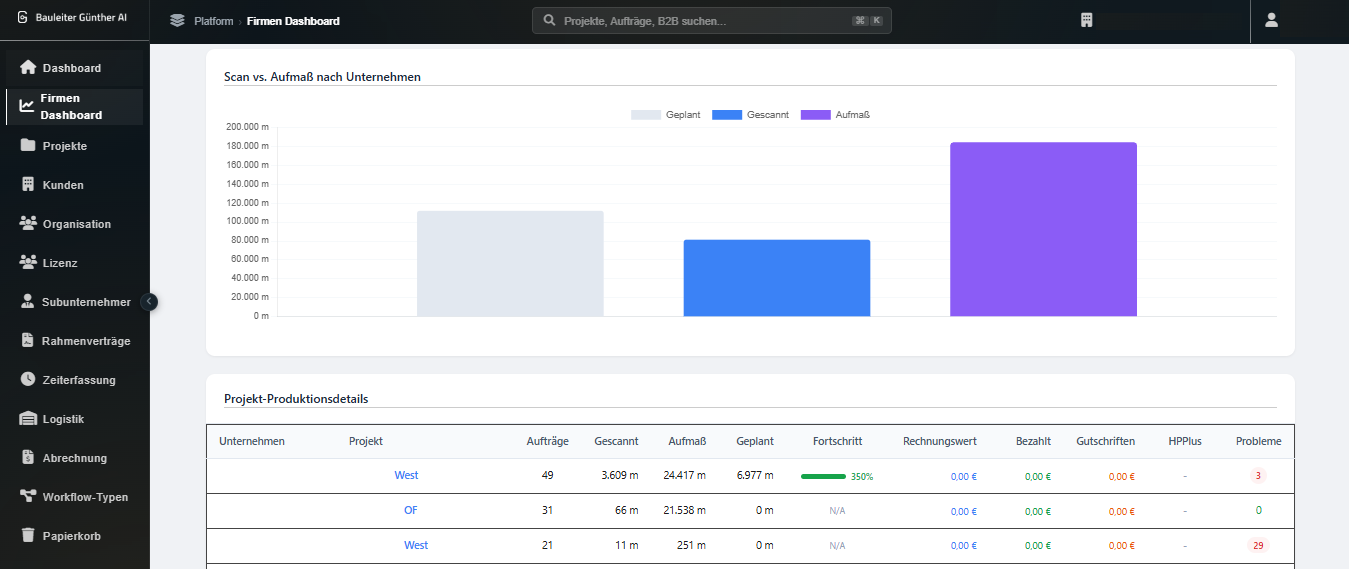Click the Subunternehmer person icon
This screenshot has width=1349, height=569.
(x=28, y=302)
